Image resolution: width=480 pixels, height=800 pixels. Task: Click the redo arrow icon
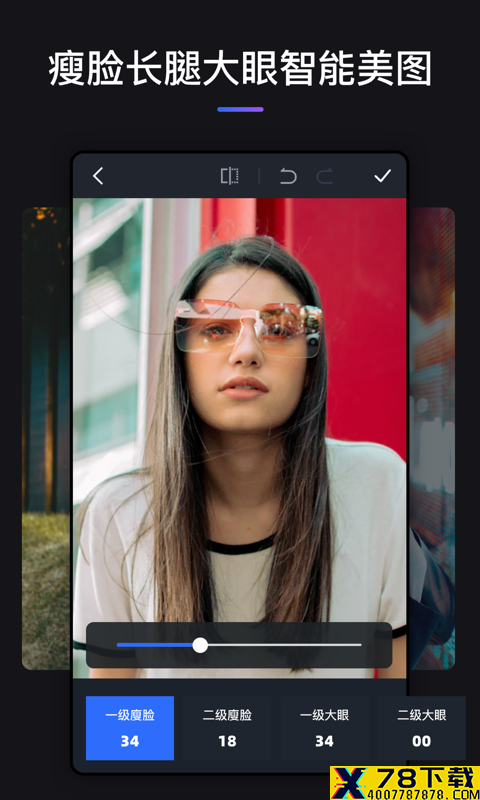click(x=324, y=177)
